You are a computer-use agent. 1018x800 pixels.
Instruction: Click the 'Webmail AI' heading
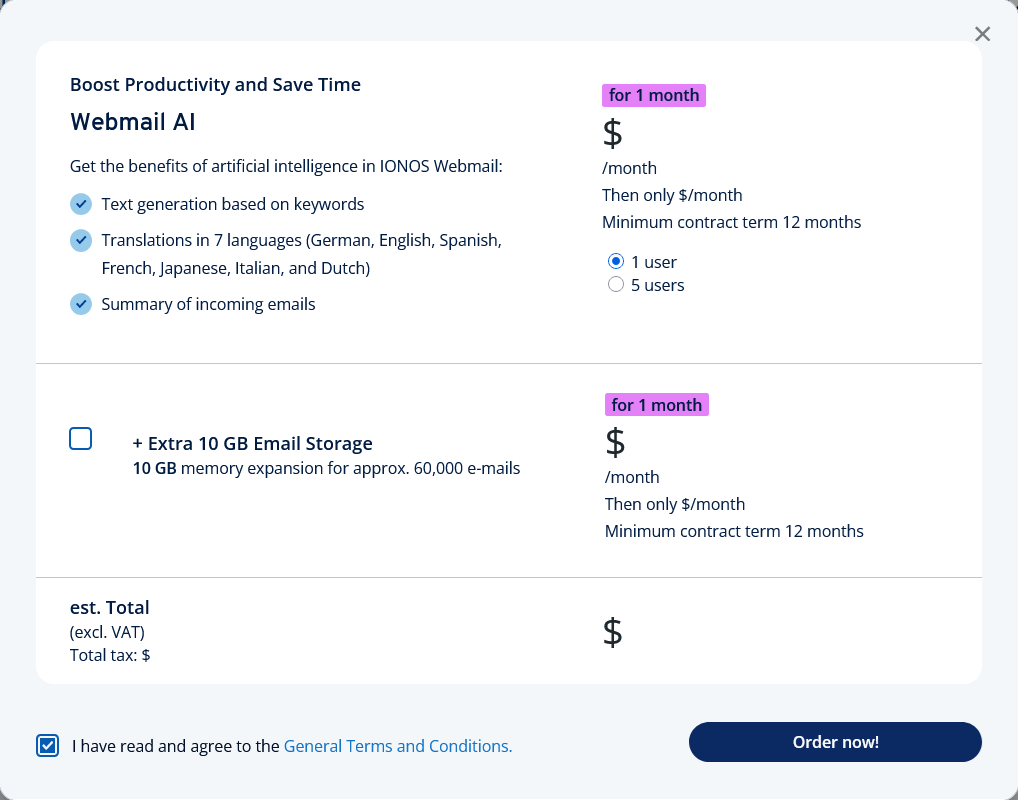pyautogui.click(x=133, y=122)
